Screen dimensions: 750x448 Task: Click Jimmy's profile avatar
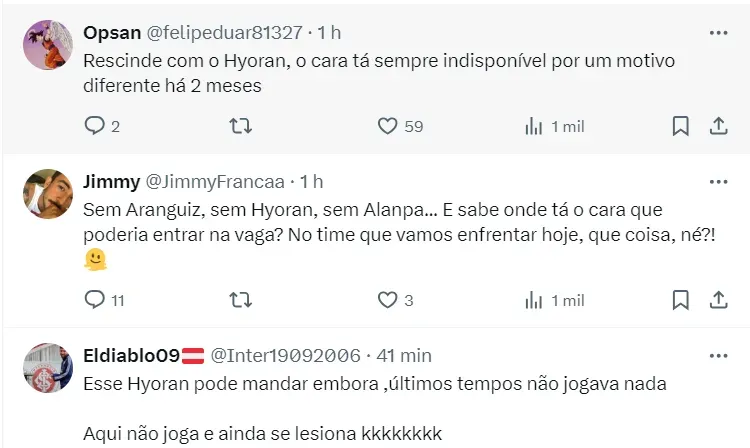47,194
